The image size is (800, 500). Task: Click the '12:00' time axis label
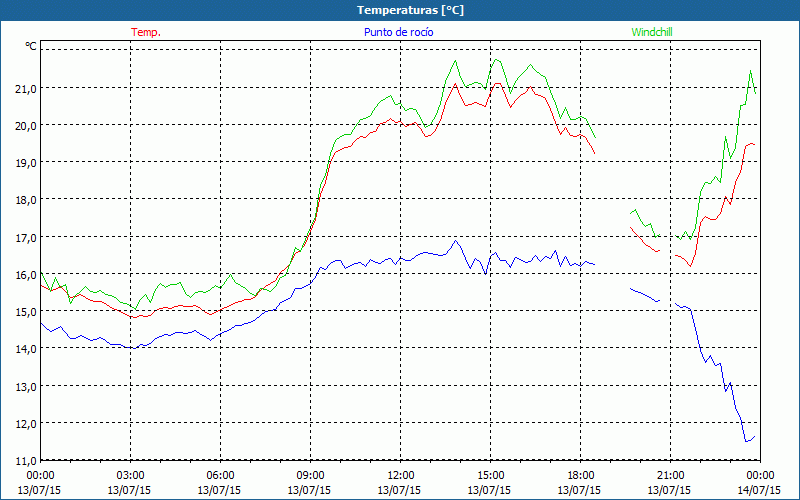401,475
